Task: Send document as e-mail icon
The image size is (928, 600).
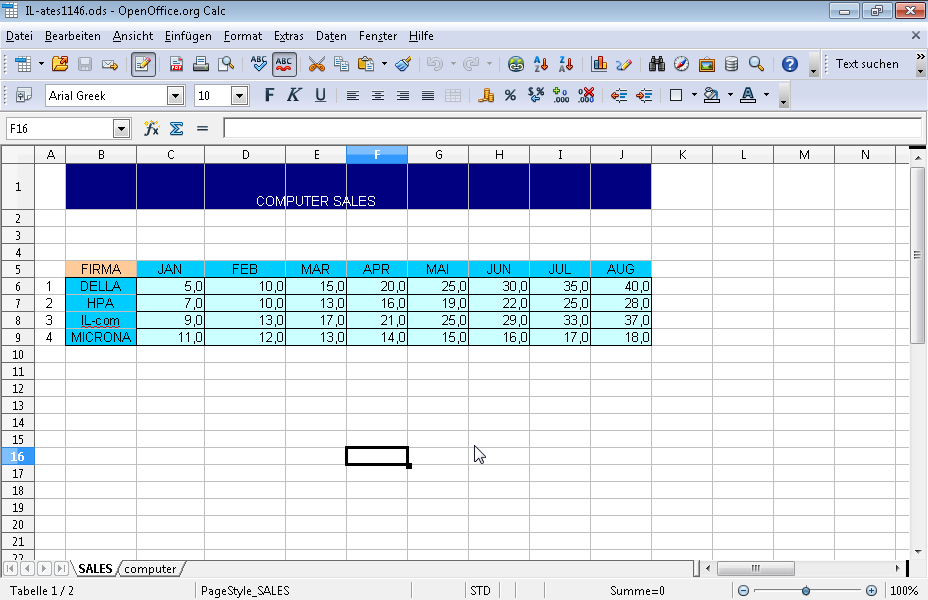Action: 110,64
